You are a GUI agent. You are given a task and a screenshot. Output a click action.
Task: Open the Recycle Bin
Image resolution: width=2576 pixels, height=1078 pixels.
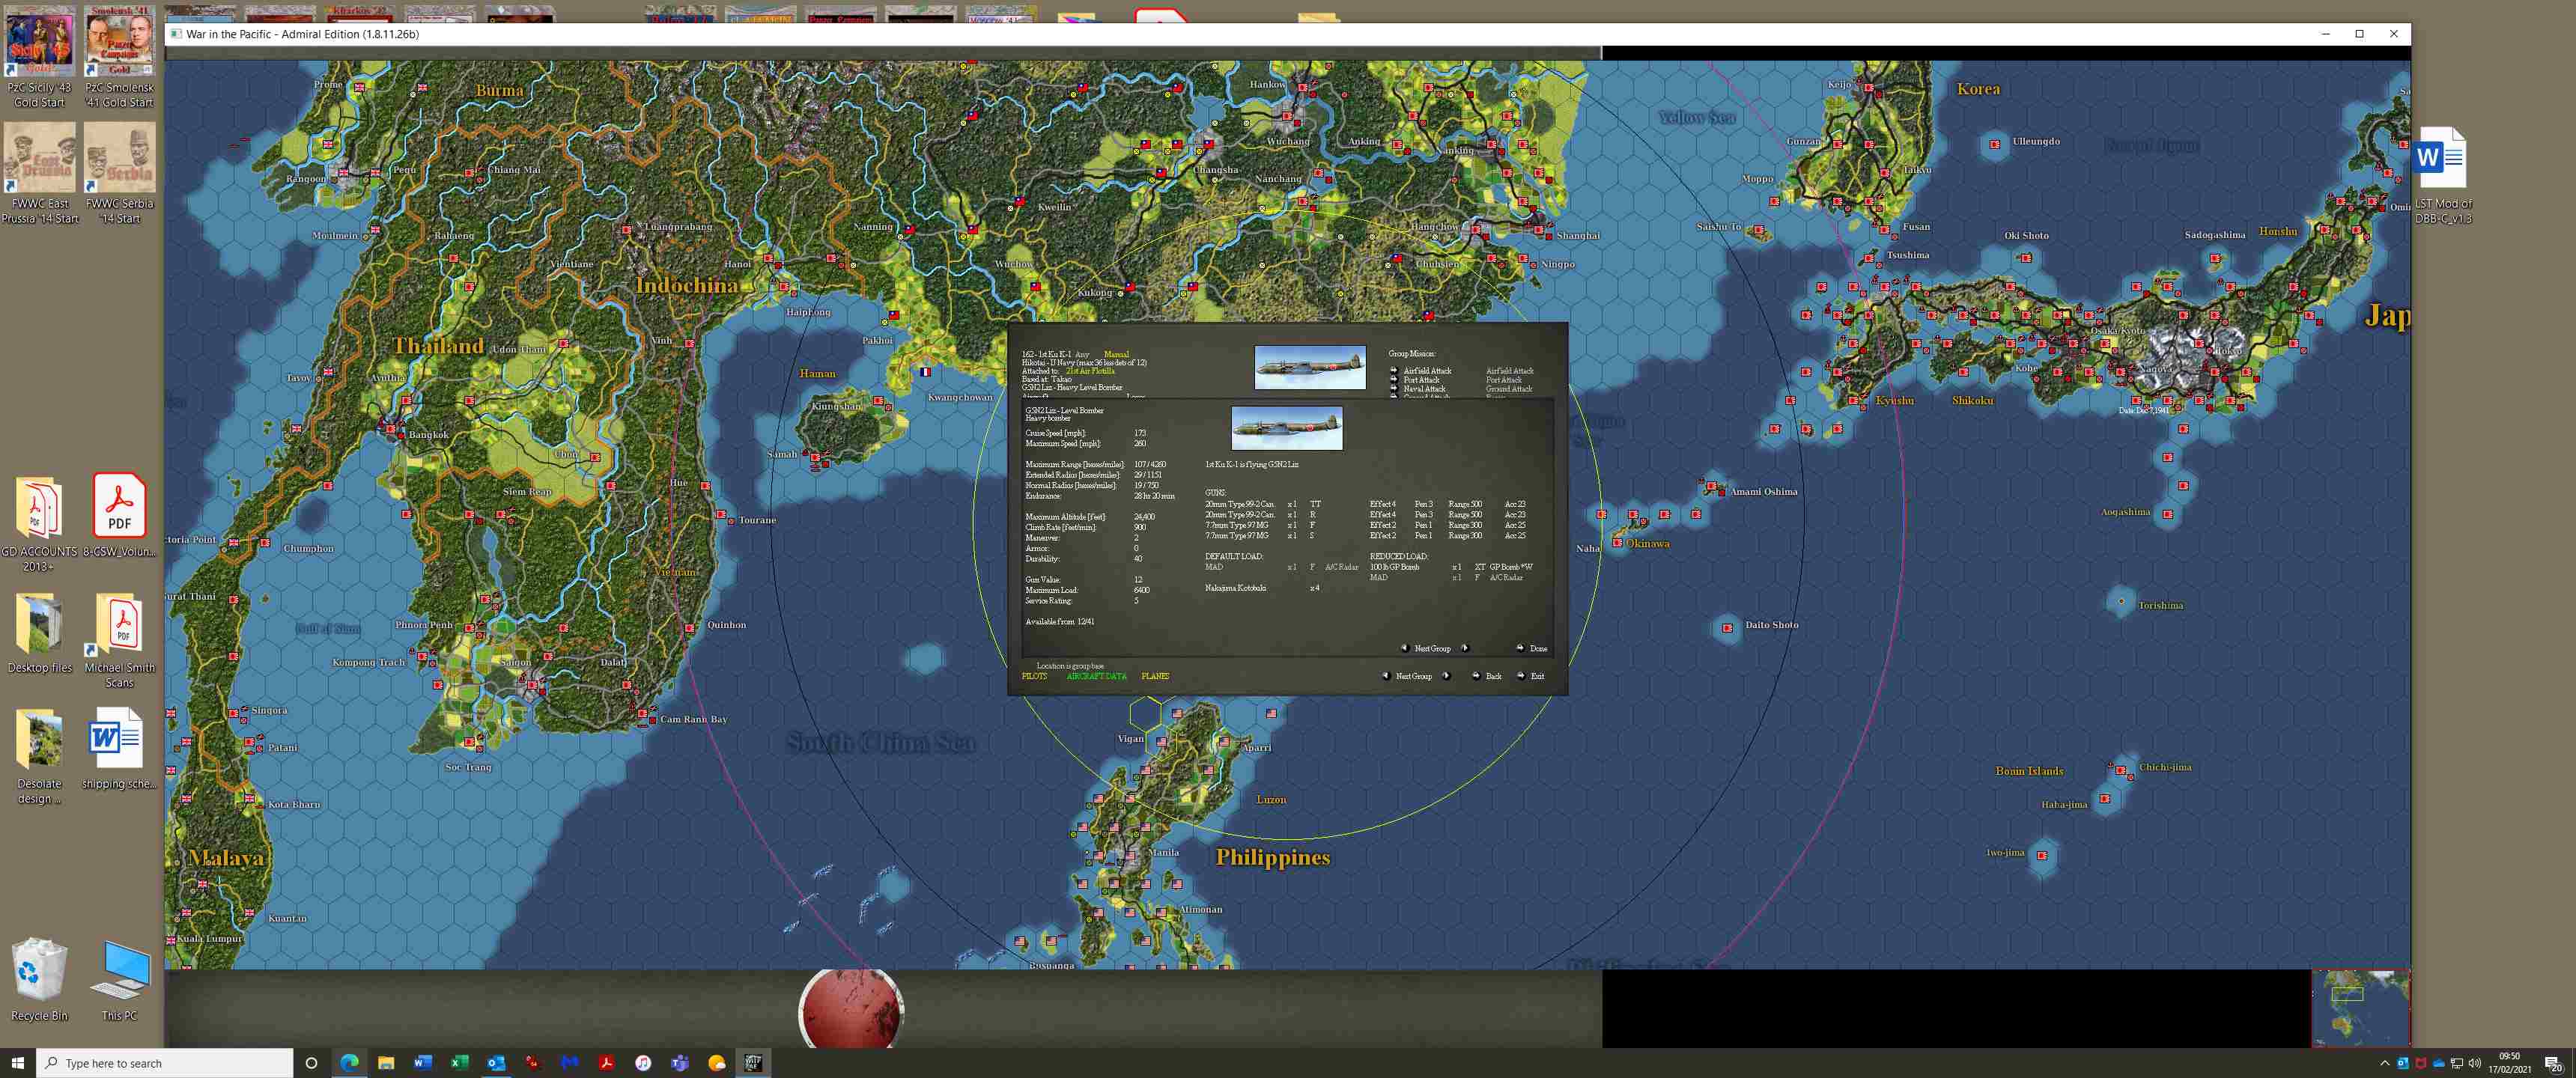pos(40,979)
